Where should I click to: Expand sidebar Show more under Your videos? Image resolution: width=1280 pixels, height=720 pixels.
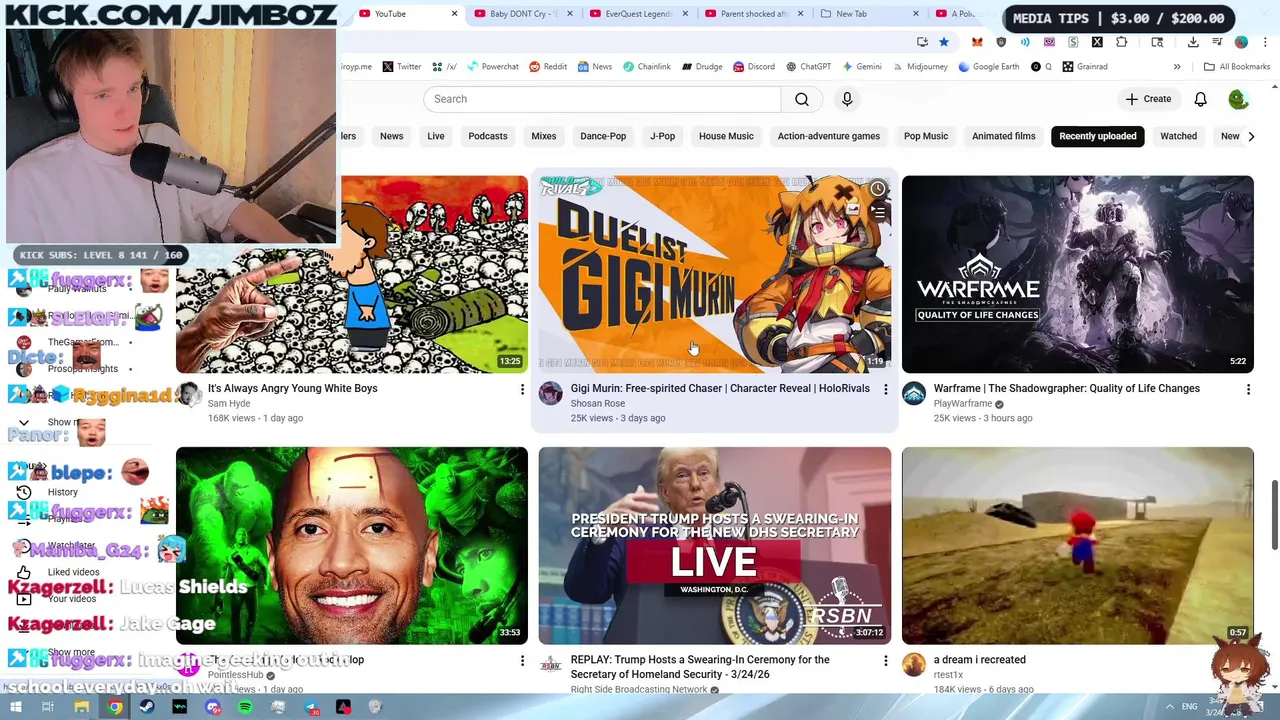click(x=71, y=652)
